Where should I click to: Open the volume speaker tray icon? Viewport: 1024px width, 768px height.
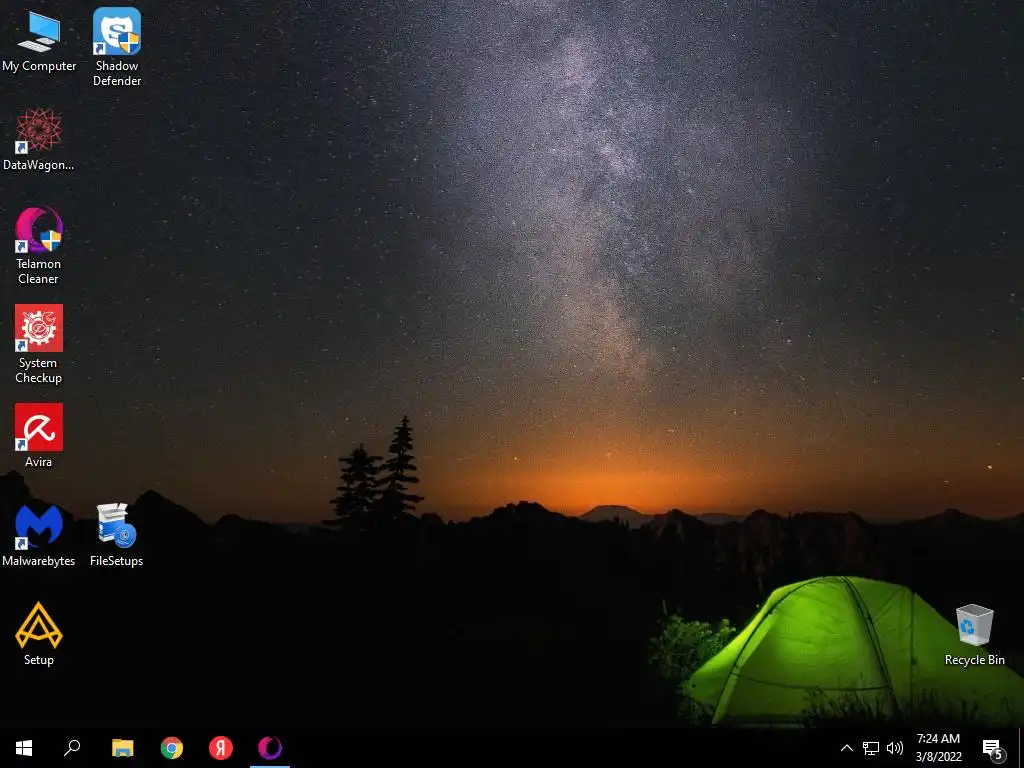click(895, 748)
